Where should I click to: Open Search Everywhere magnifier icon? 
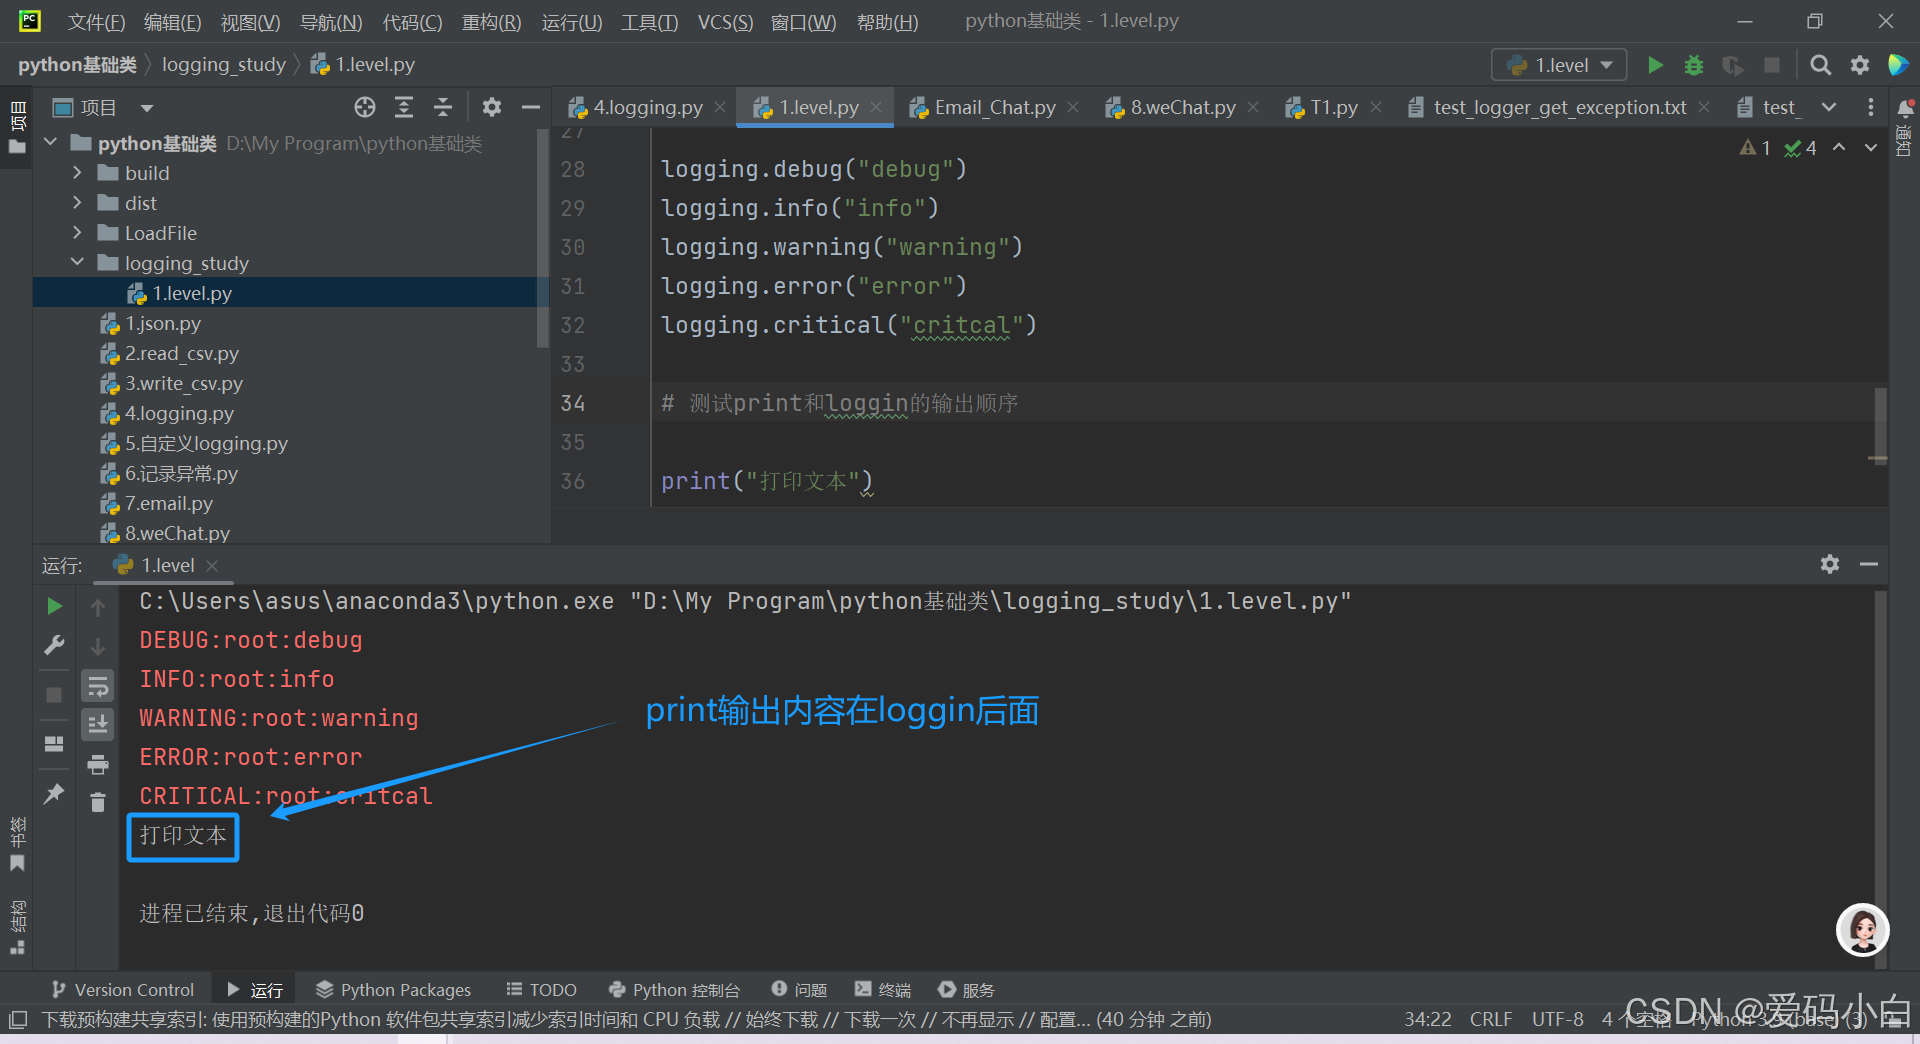[x=1820, y=65]
